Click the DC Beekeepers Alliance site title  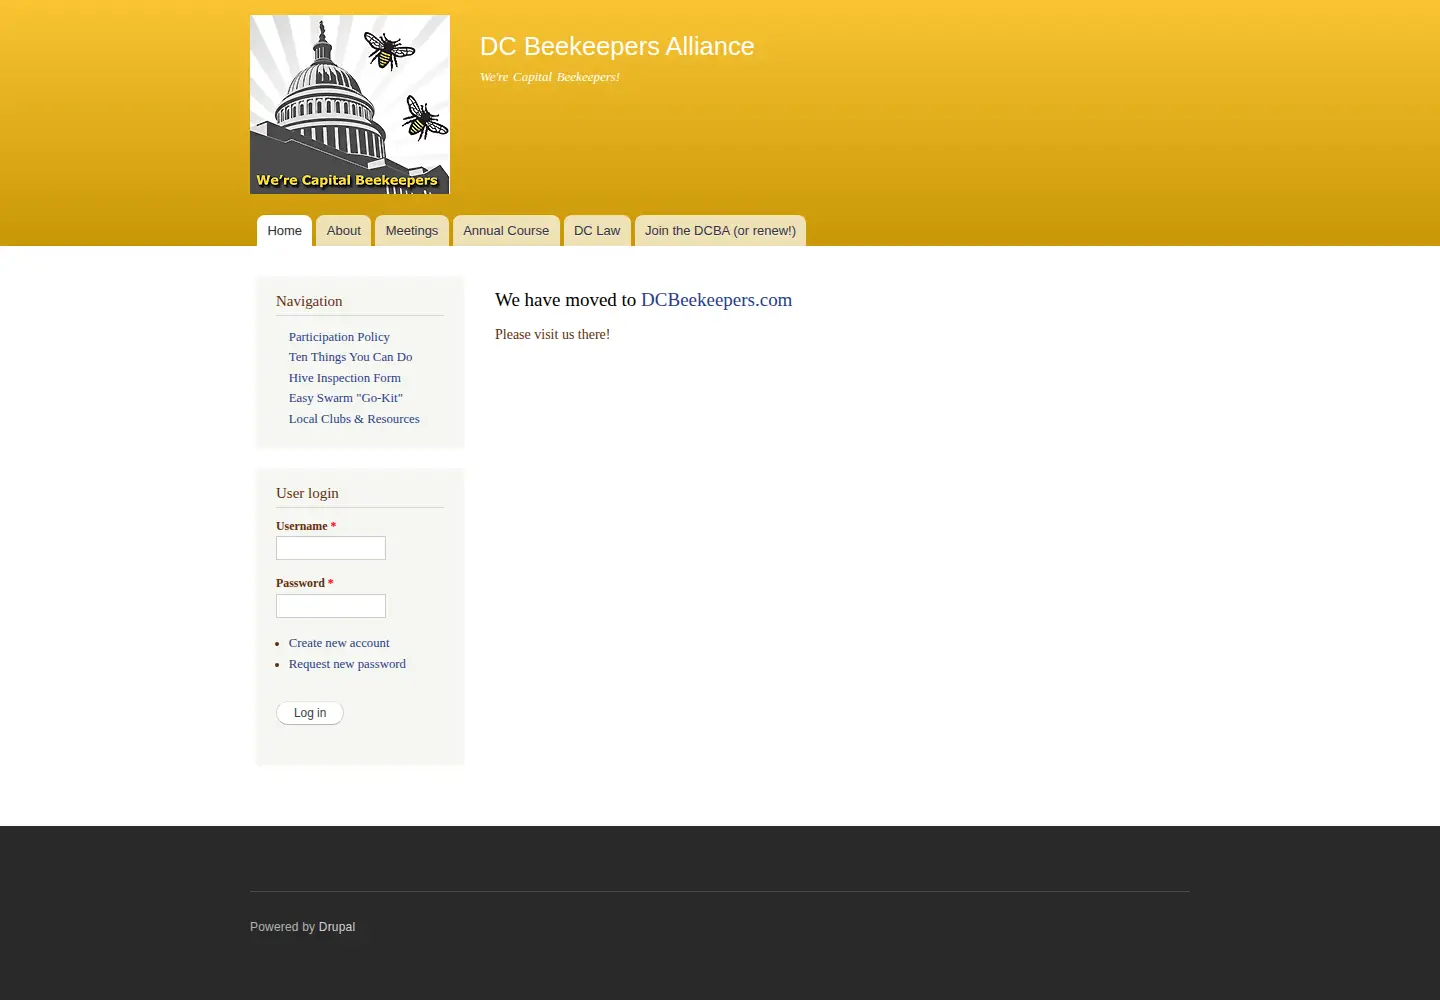pos(617,46)
